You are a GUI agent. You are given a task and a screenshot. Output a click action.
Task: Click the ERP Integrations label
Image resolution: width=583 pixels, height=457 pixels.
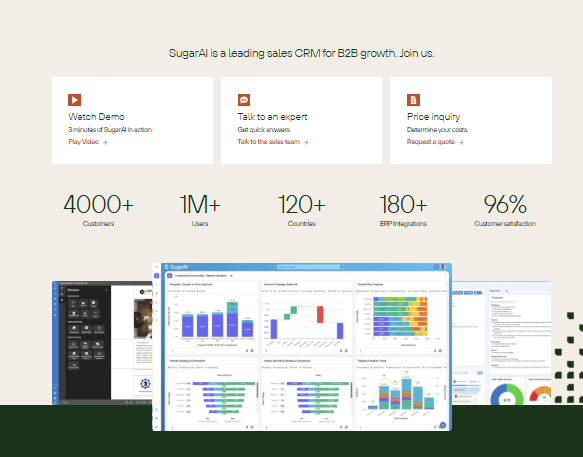(403, 223)
